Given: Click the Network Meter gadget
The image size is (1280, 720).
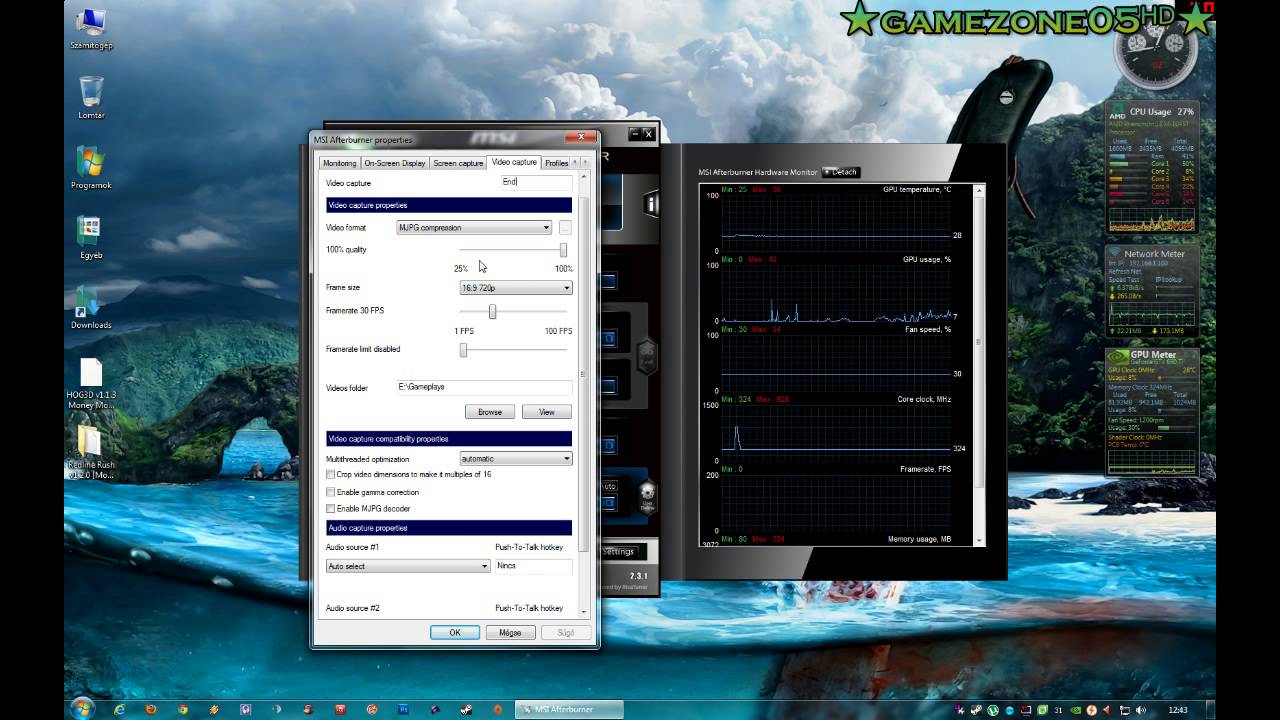Looking at the screenshot, I should click(1152, 291).
